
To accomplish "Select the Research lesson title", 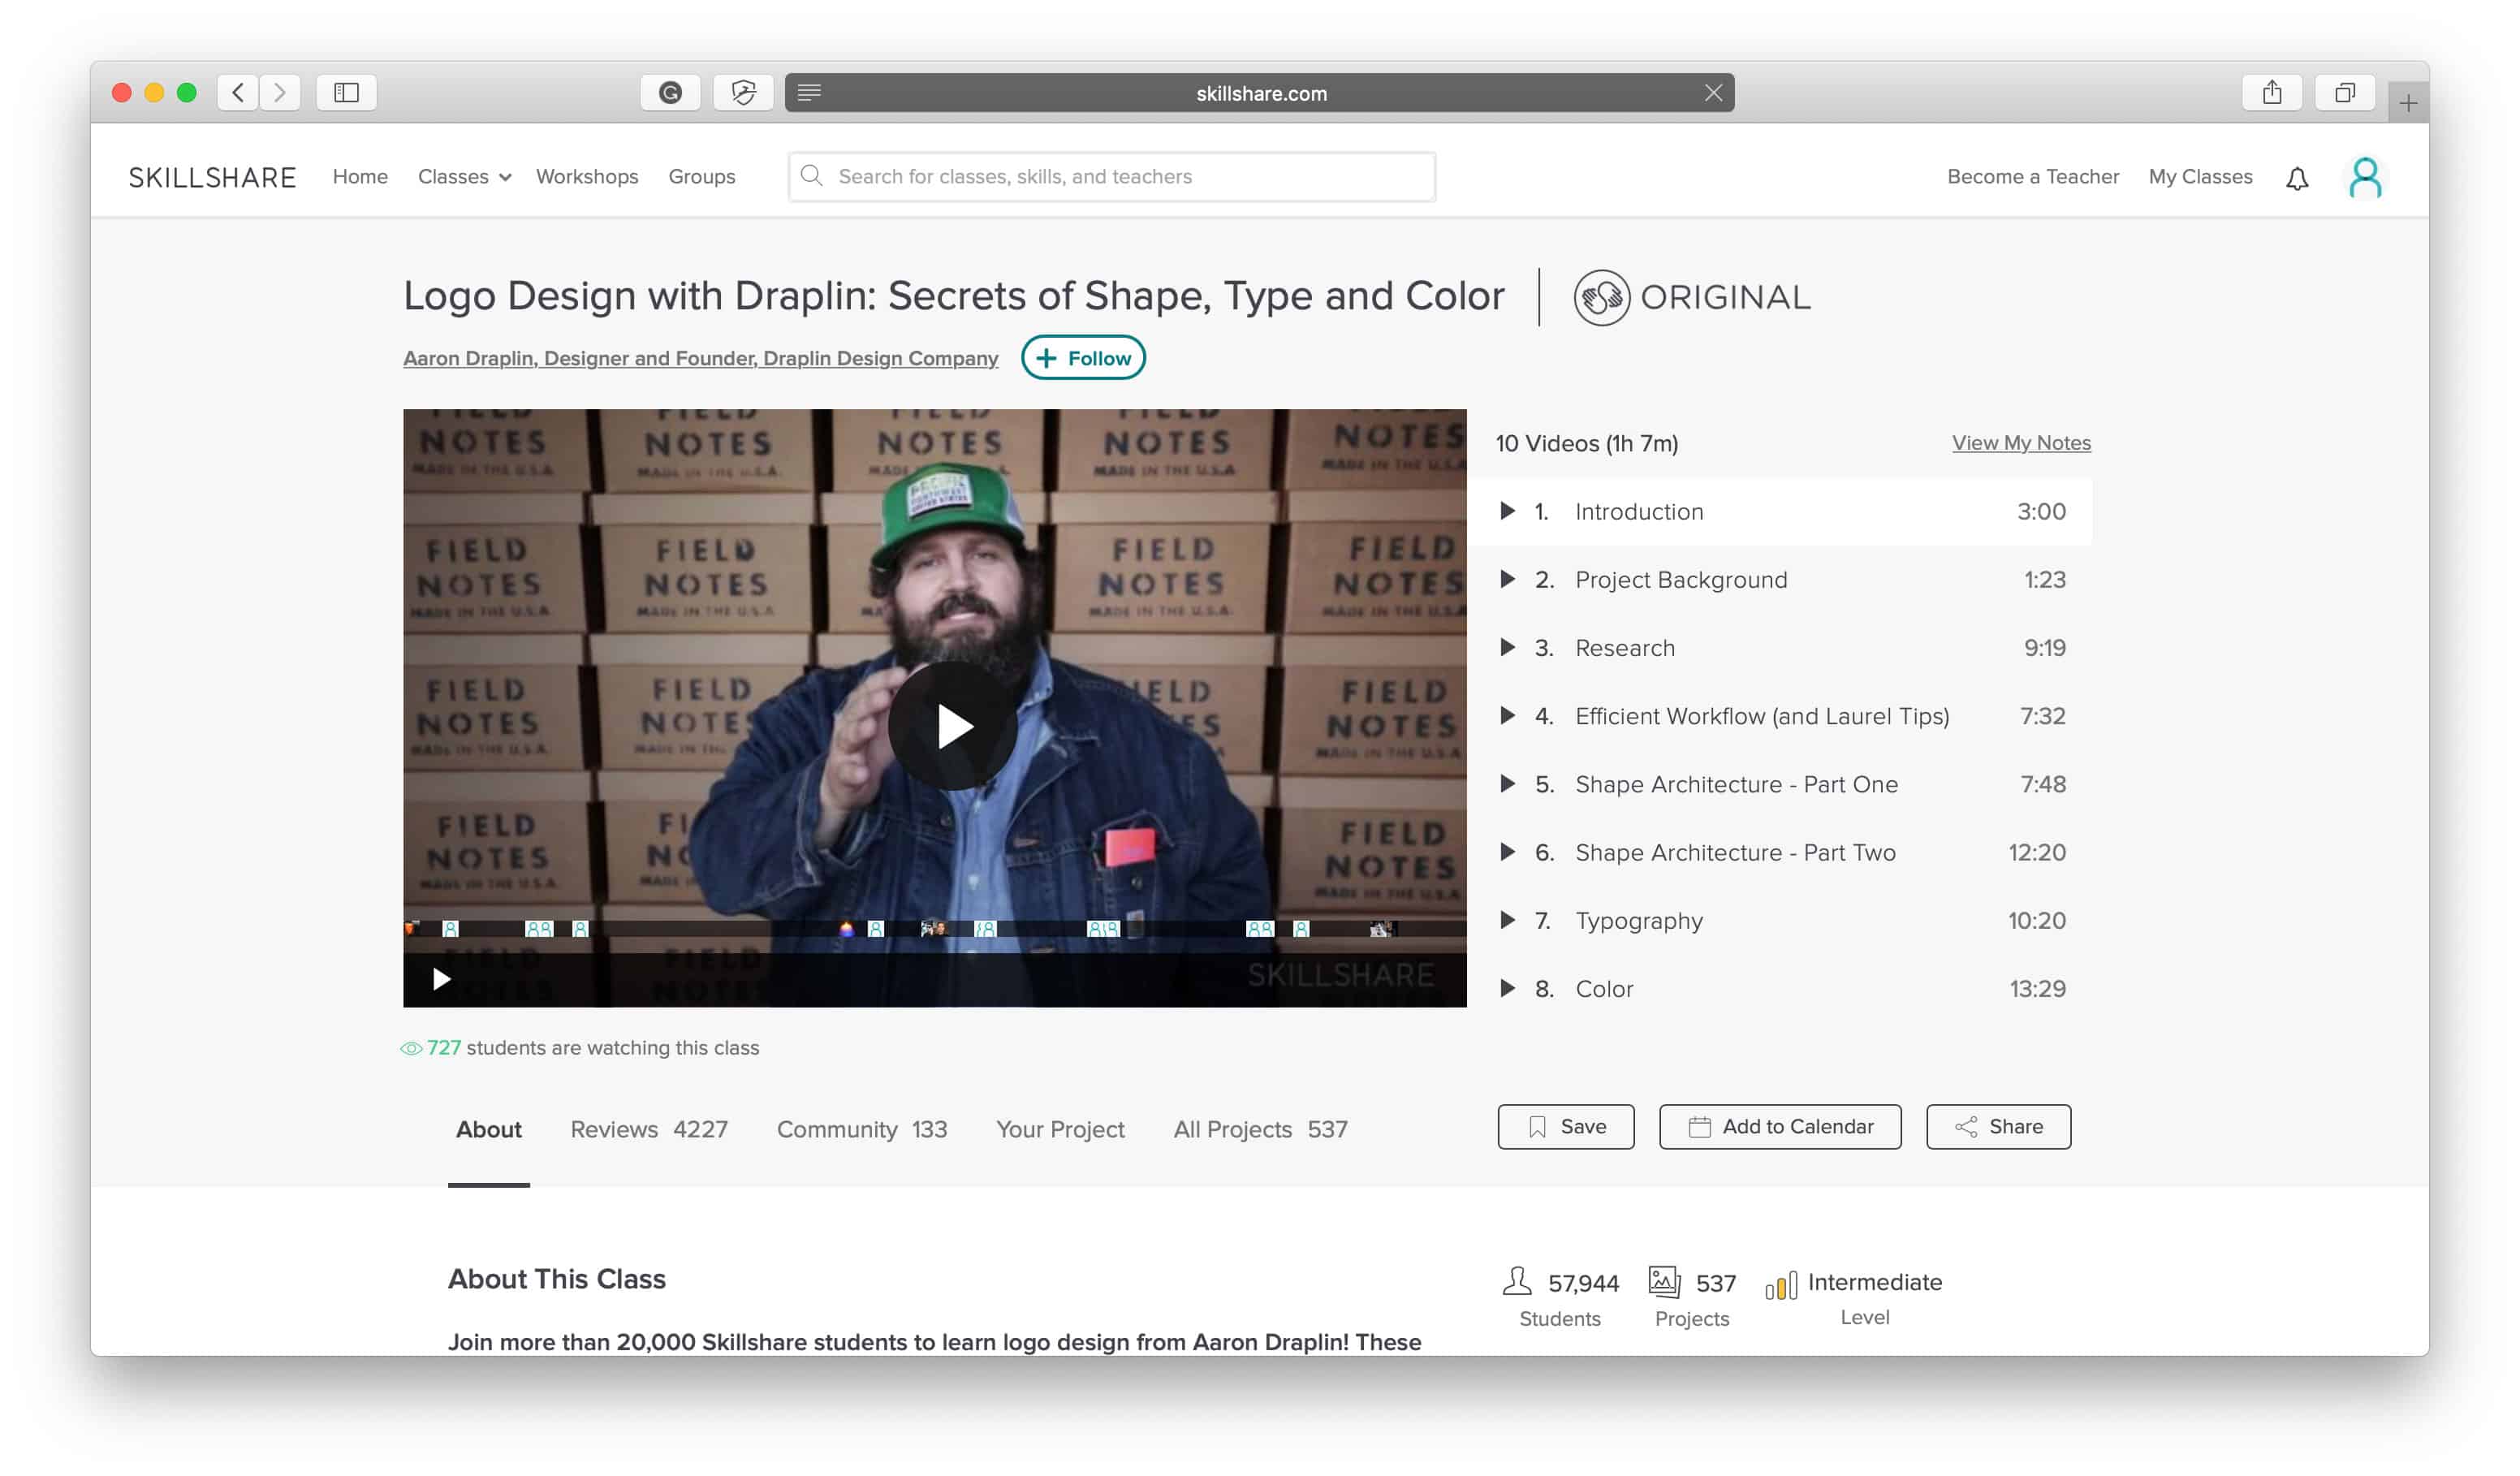I will point(1625,647).
